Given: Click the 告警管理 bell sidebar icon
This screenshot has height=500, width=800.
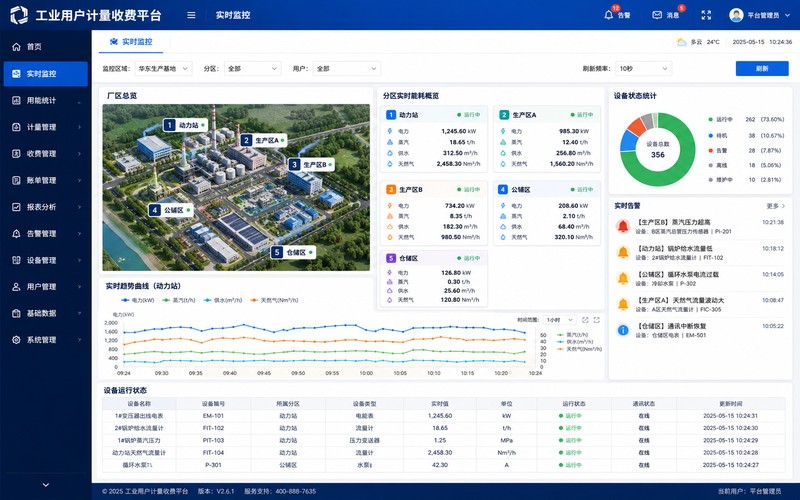Looking at the screenshot, I should pos(16,234).
